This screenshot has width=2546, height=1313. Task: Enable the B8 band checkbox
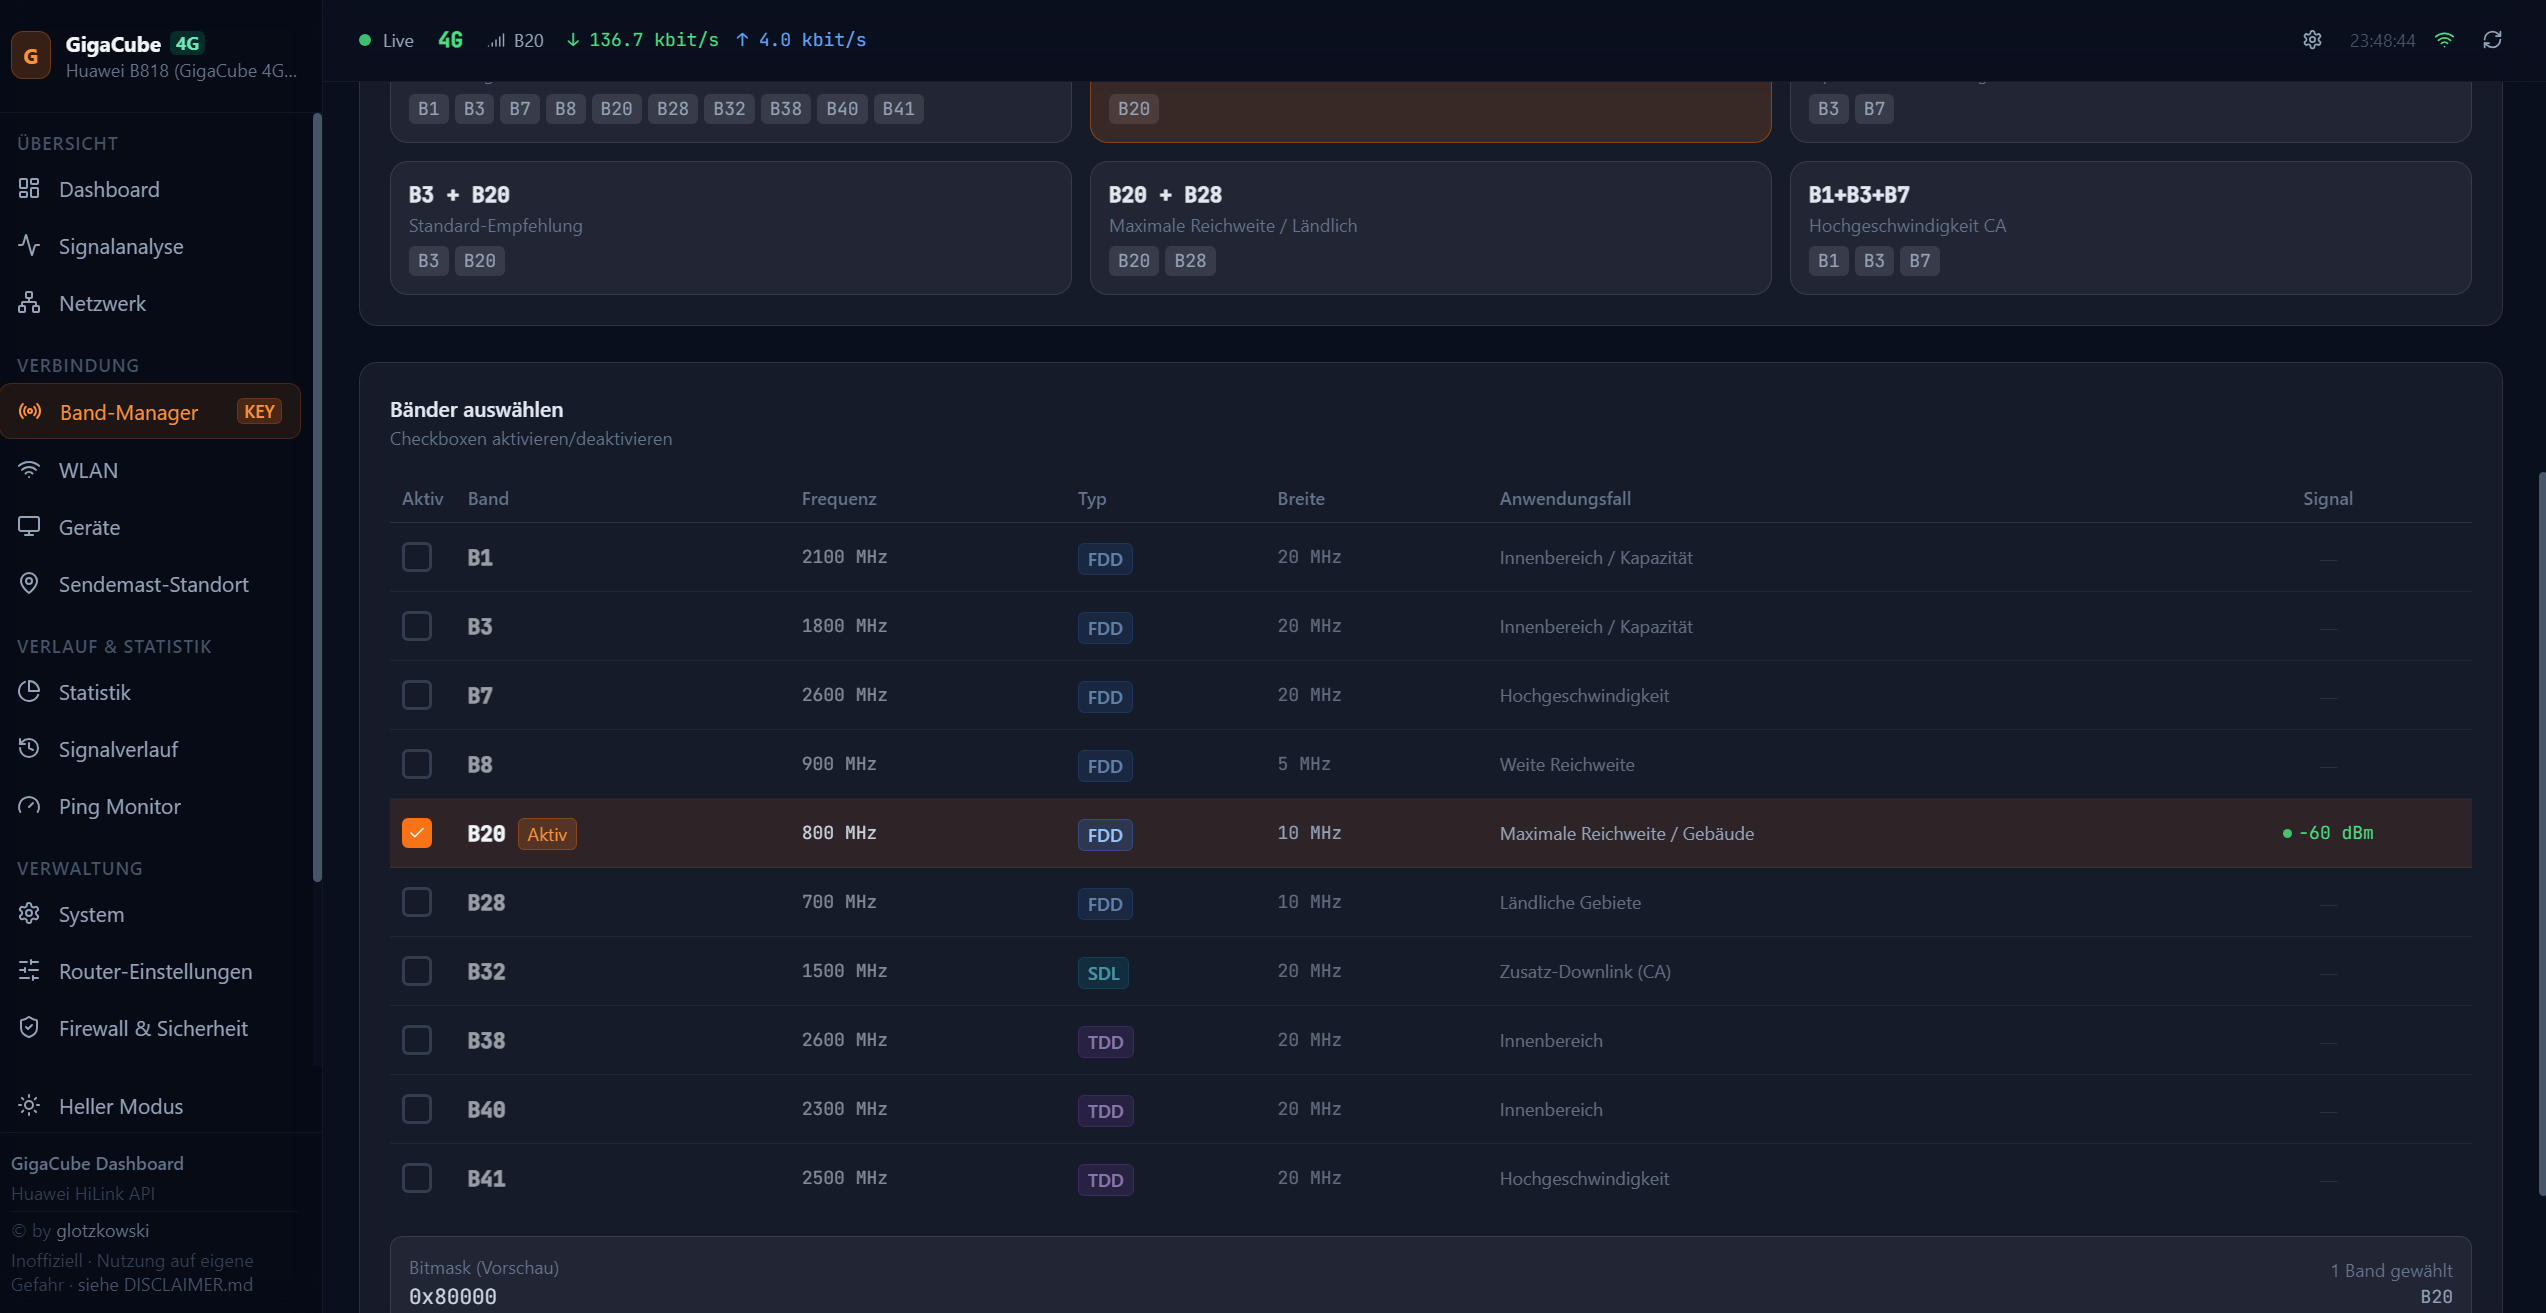tap(417, 764)
